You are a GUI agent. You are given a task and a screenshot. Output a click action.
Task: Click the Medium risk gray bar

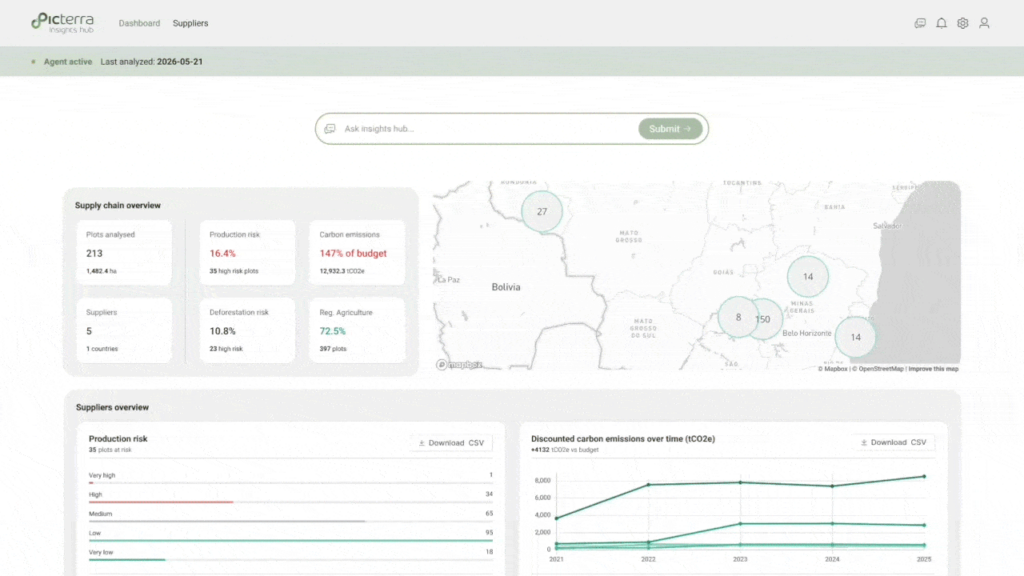(x=227, y=521)
